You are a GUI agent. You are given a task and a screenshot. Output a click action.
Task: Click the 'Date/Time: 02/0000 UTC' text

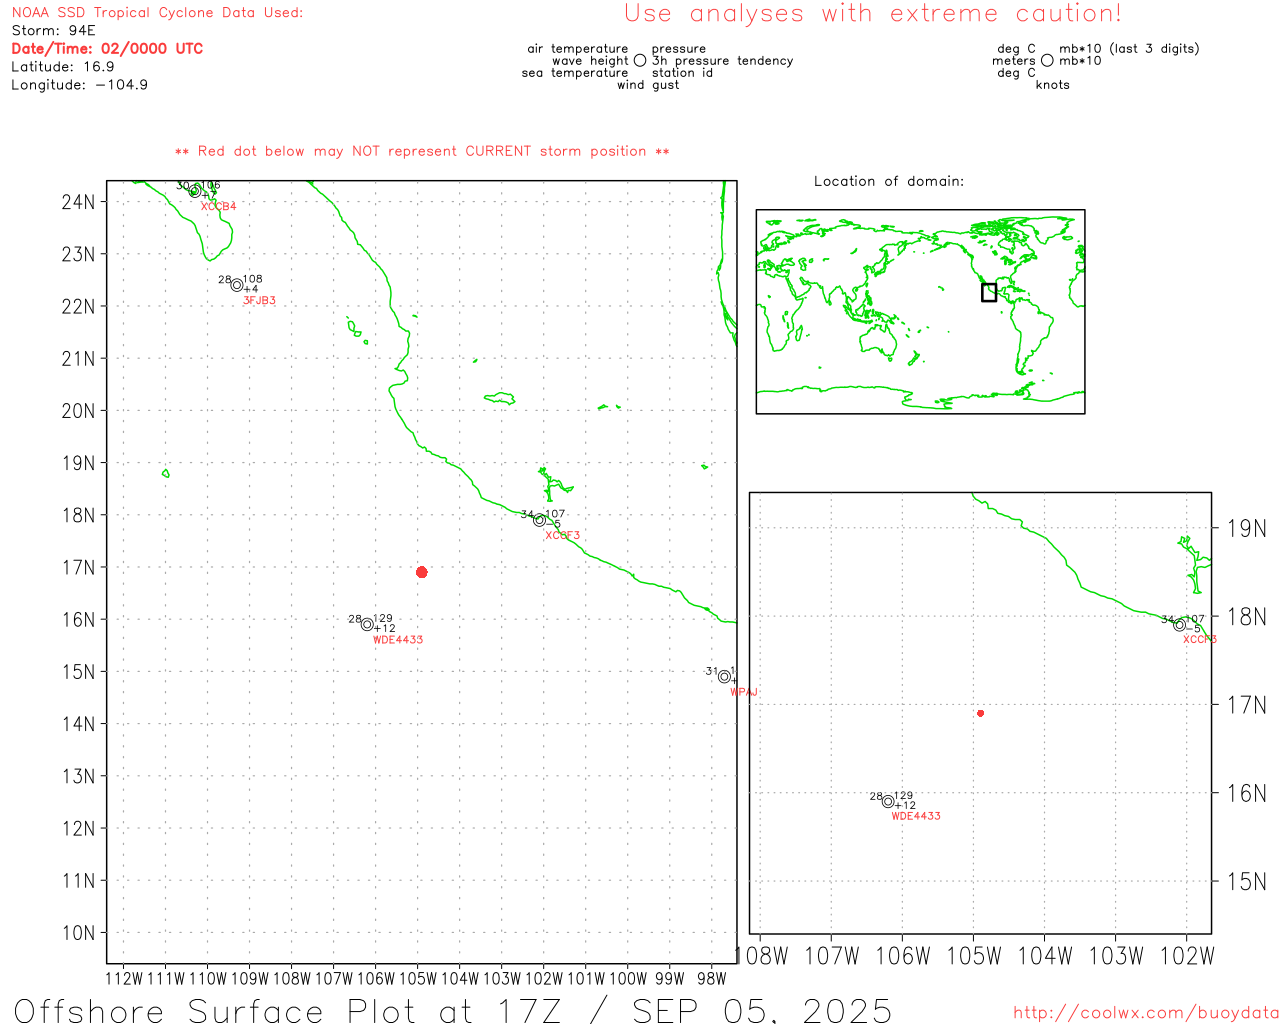click(x=107, y=49)
